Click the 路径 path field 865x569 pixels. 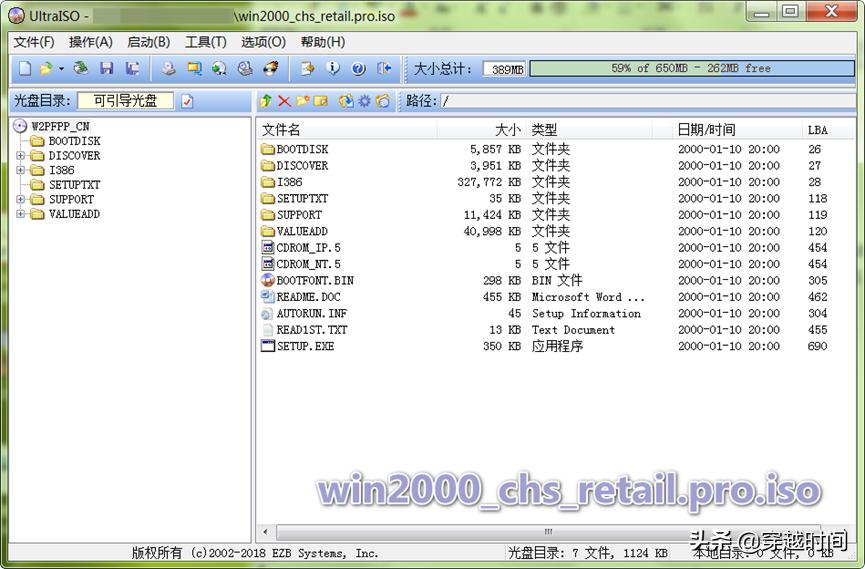647,101
